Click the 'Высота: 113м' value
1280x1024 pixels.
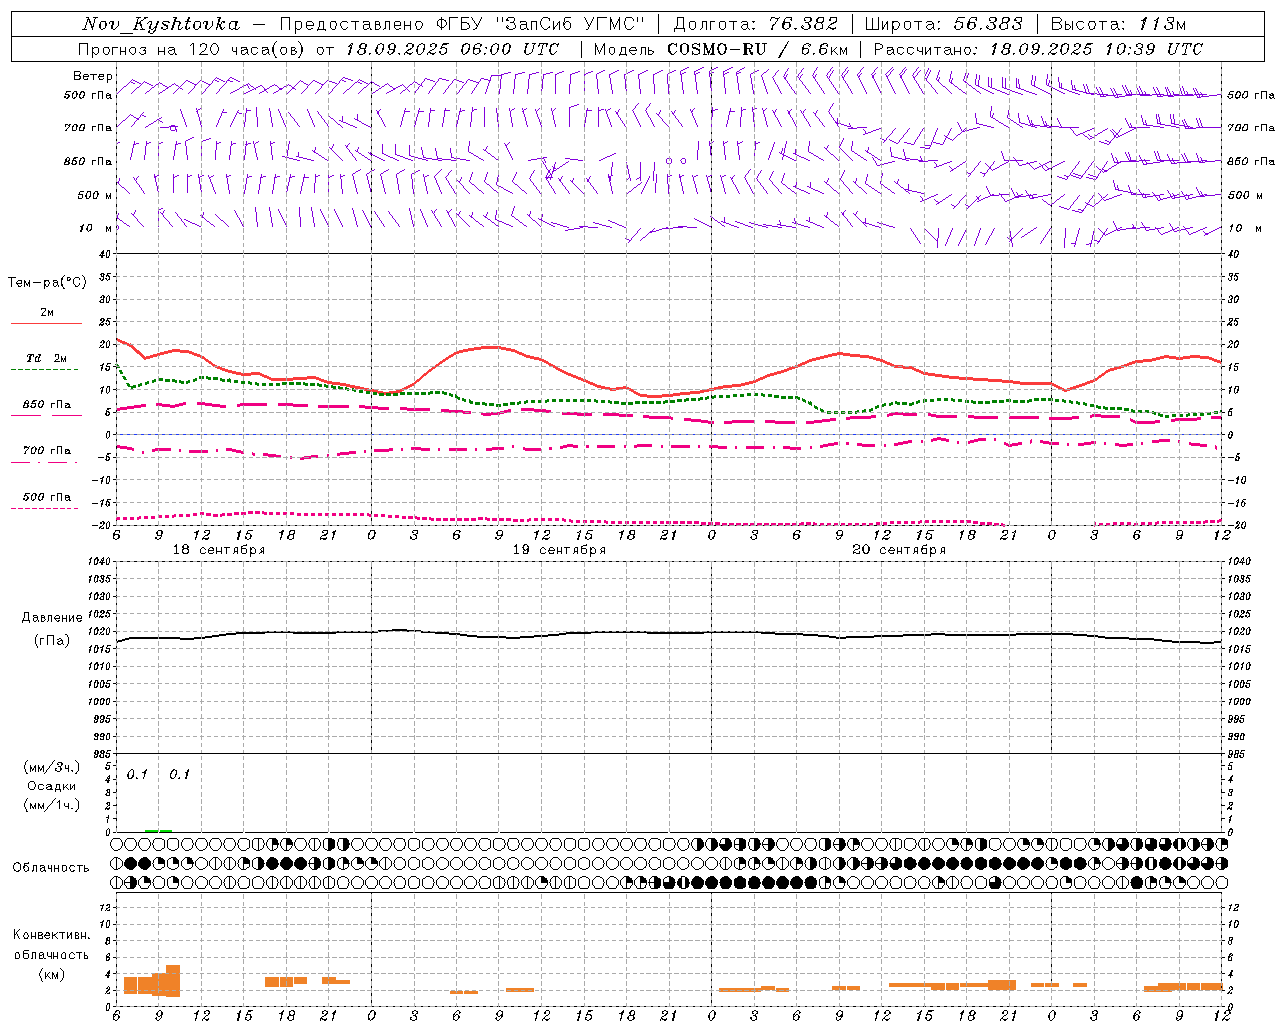(1118, 24)
